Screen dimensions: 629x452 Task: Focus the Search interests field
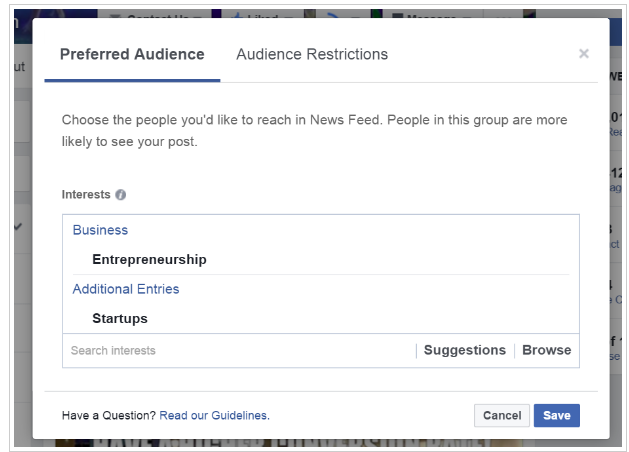tap(239, 351)
